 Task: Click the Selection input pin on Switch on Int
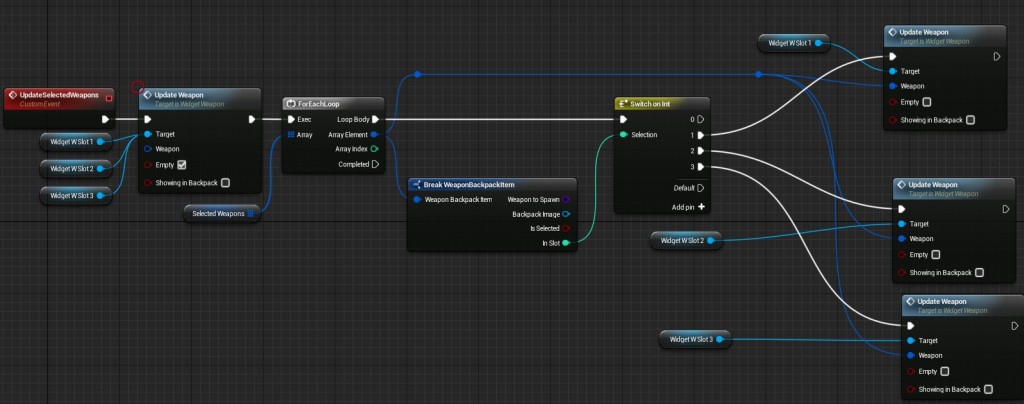(x=623, y=134)
